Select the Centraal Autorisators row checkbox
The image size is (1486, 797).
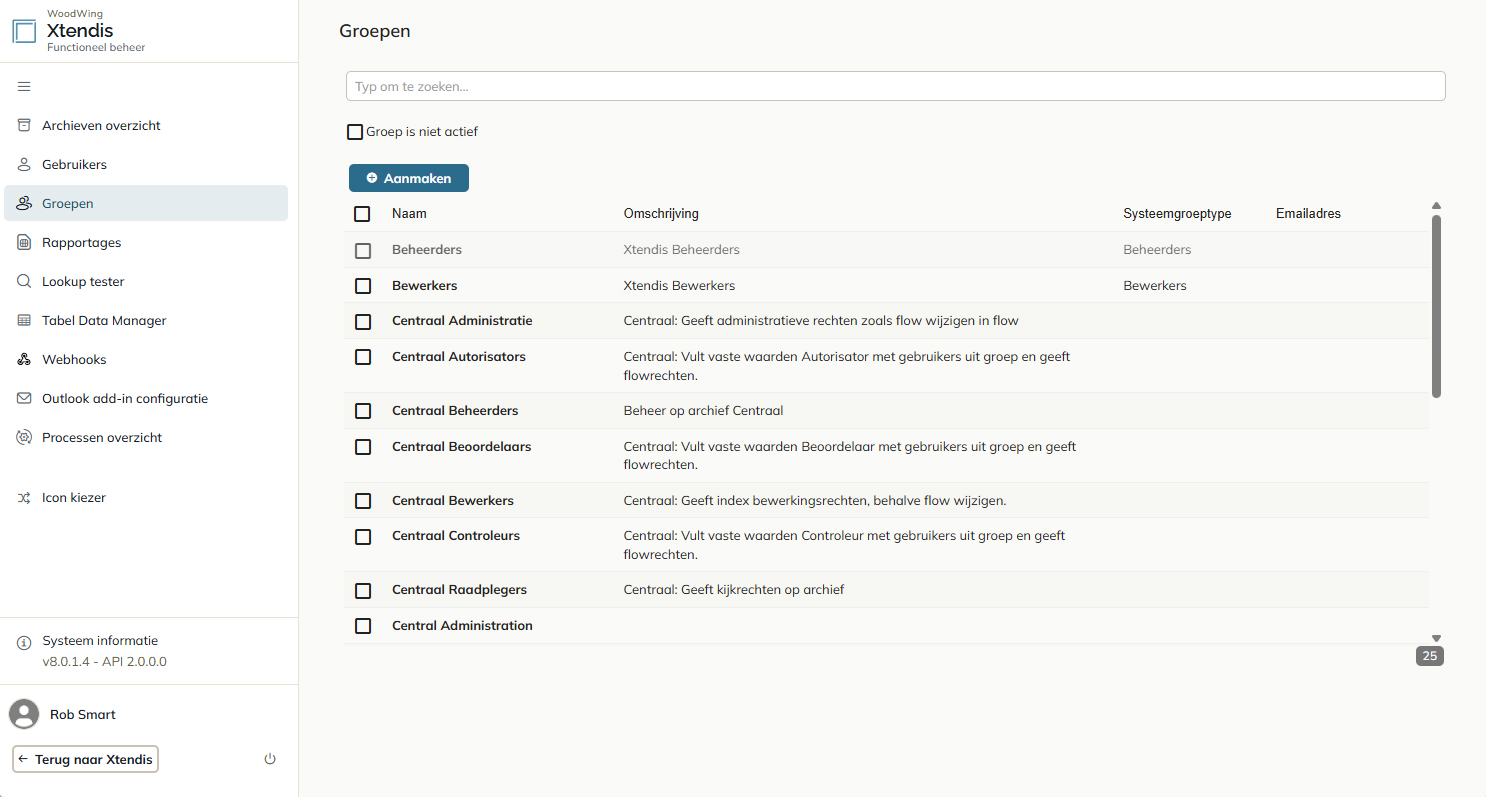[x=363, y=357]
